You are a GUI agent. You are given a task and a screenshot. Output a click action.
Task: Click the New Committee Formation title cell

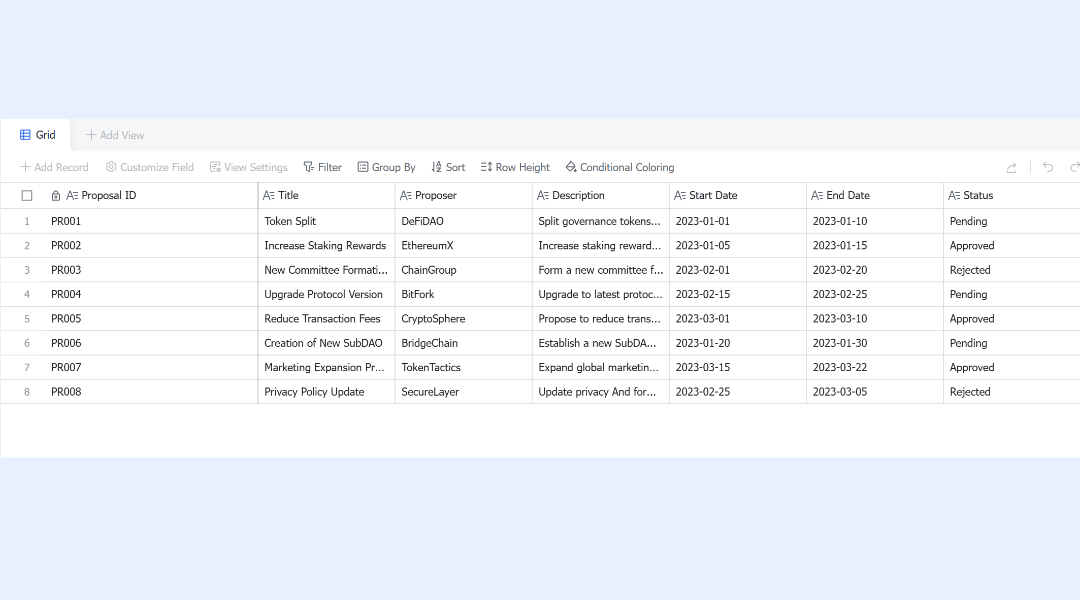[x=326, y=270]
